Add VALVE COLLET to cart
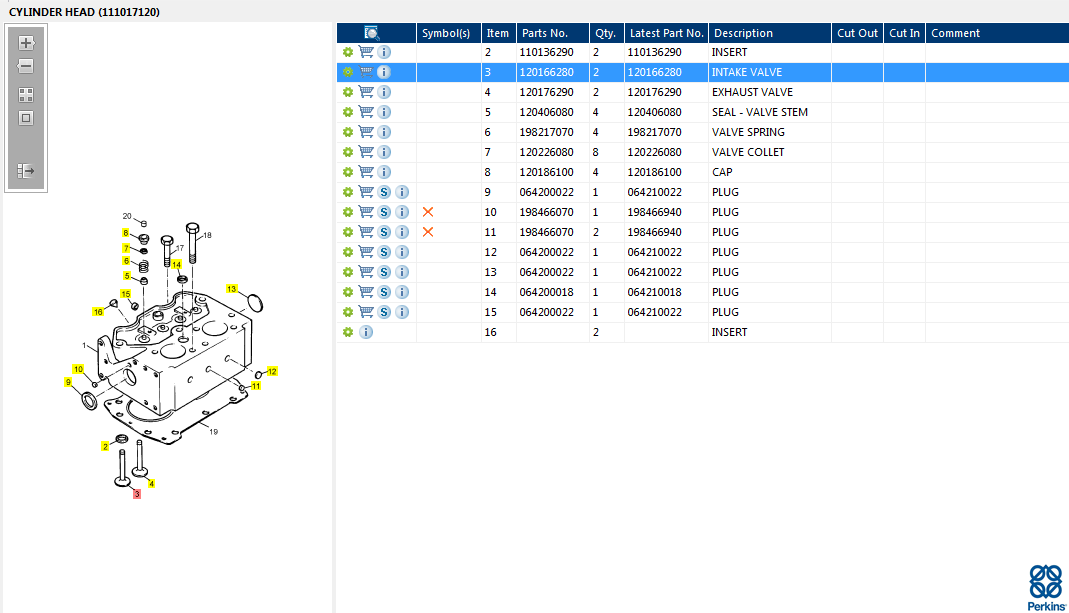 [366, 152]
